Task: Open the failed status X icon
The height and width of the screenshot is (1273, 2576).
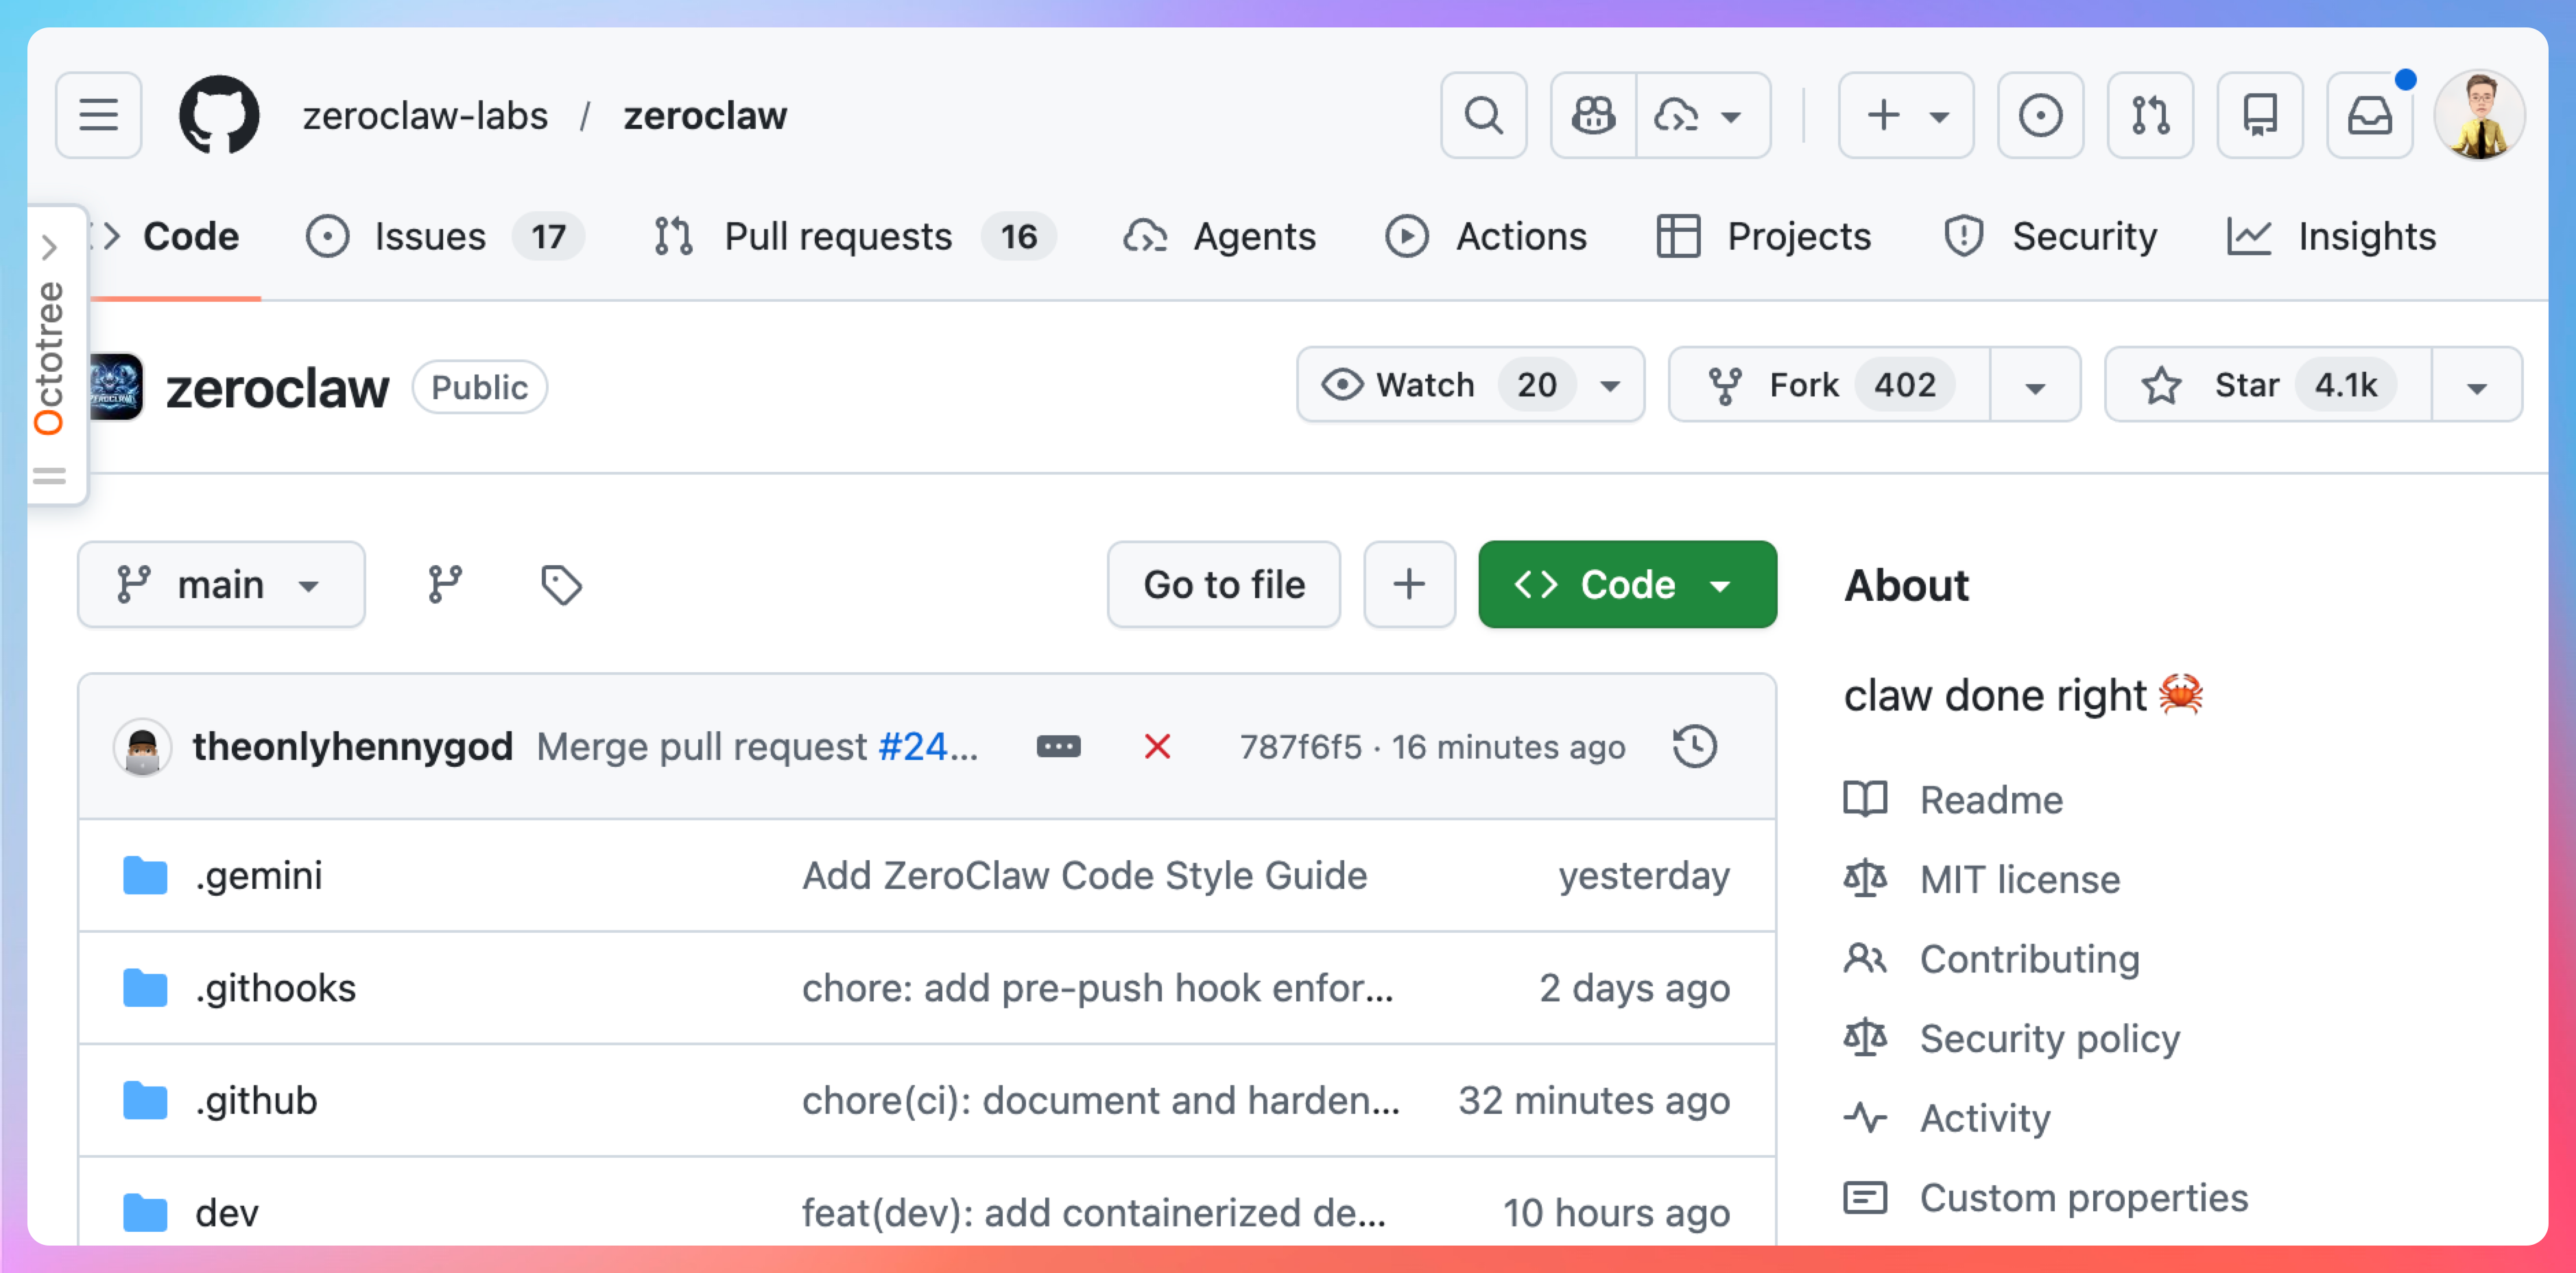Action: [x=1157, y=746]
